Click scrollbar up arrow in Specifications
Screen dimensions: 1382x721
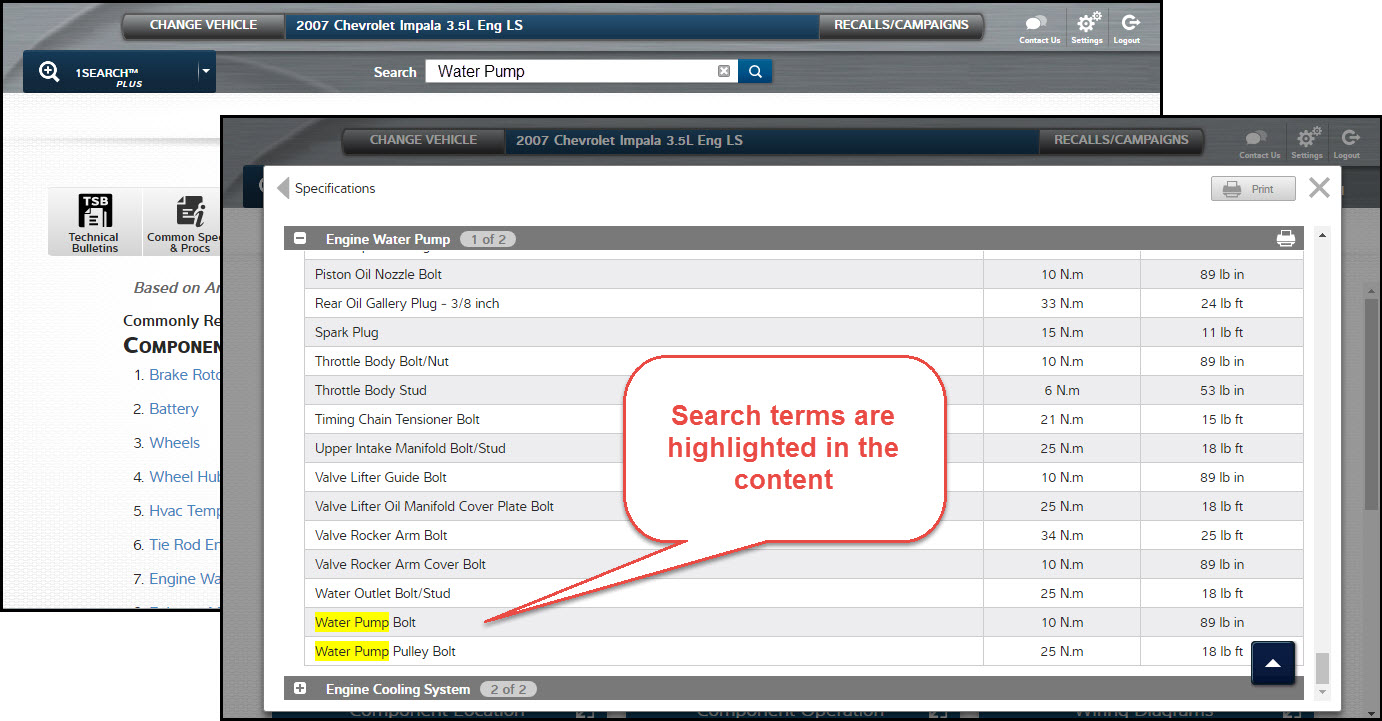[1322, 235]
